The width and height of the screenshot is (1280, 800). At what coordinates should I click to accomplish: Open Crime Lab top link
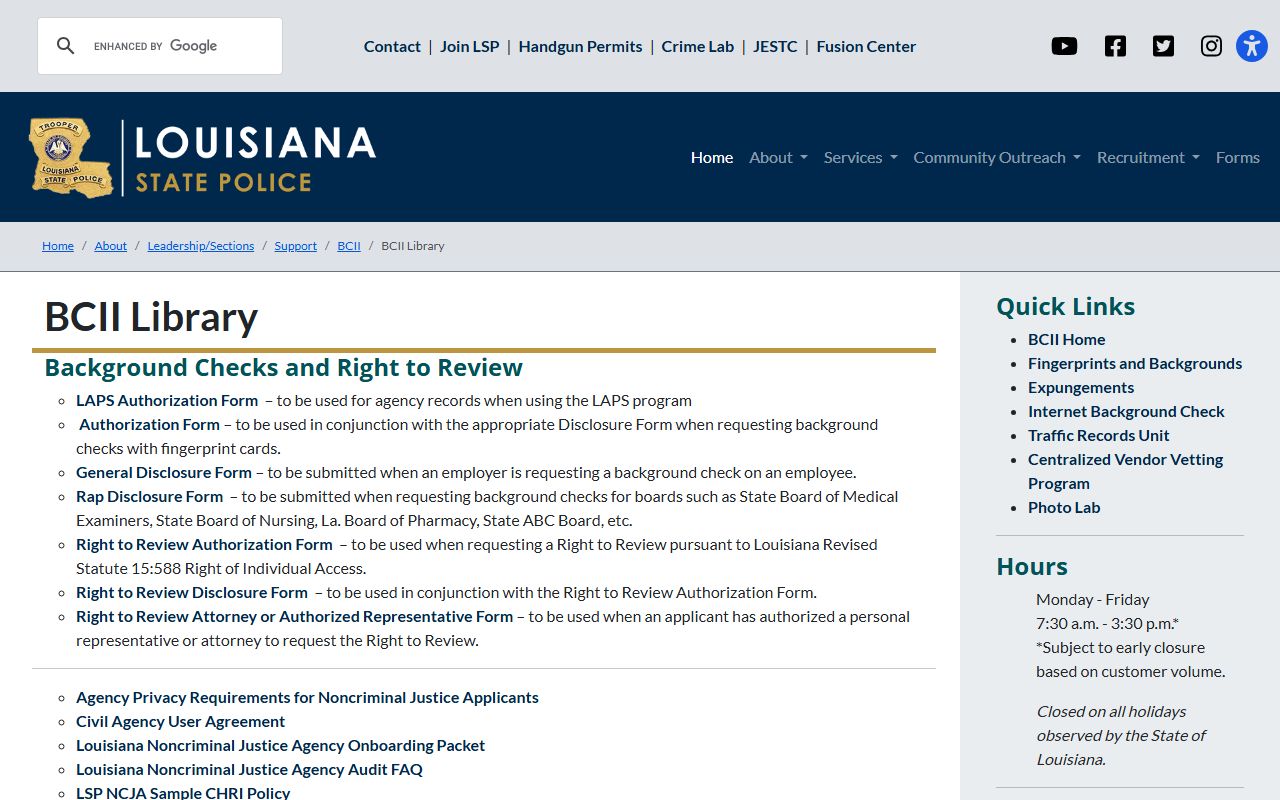click(x=698, y=46)
